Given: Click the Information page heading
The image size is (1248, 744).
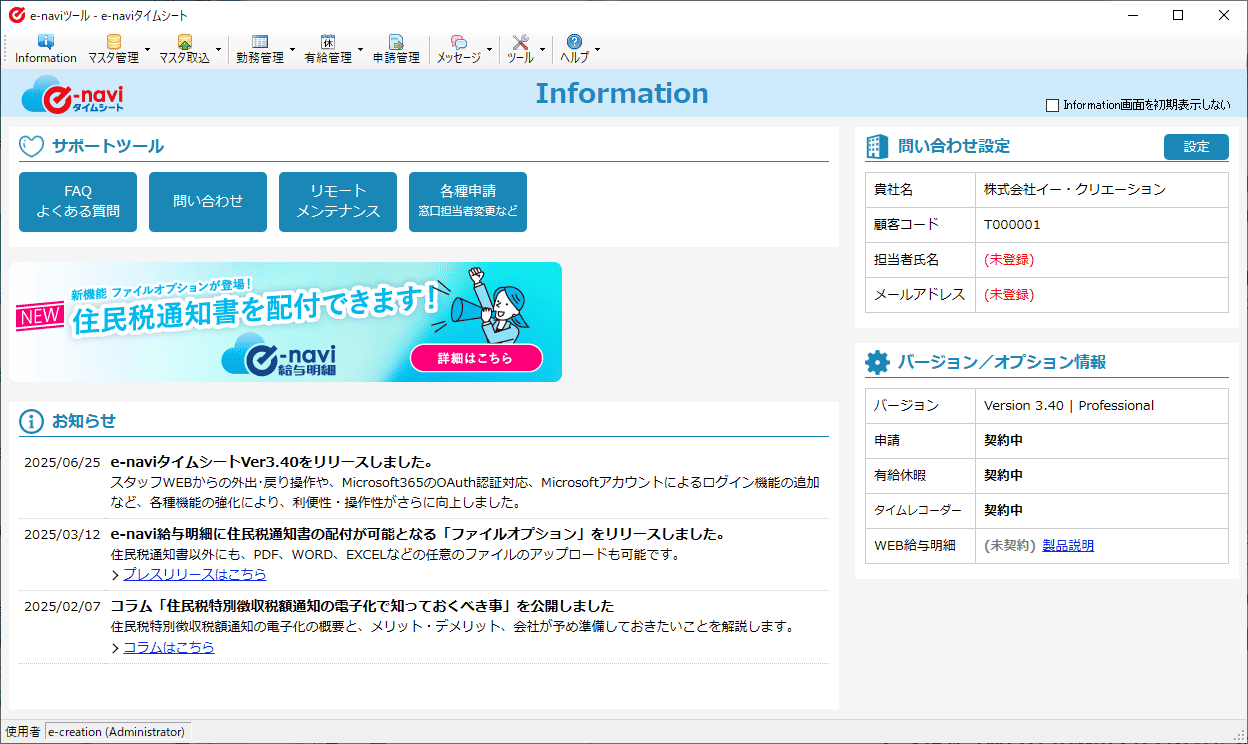Looking at the screenshot, I should 621,93.
